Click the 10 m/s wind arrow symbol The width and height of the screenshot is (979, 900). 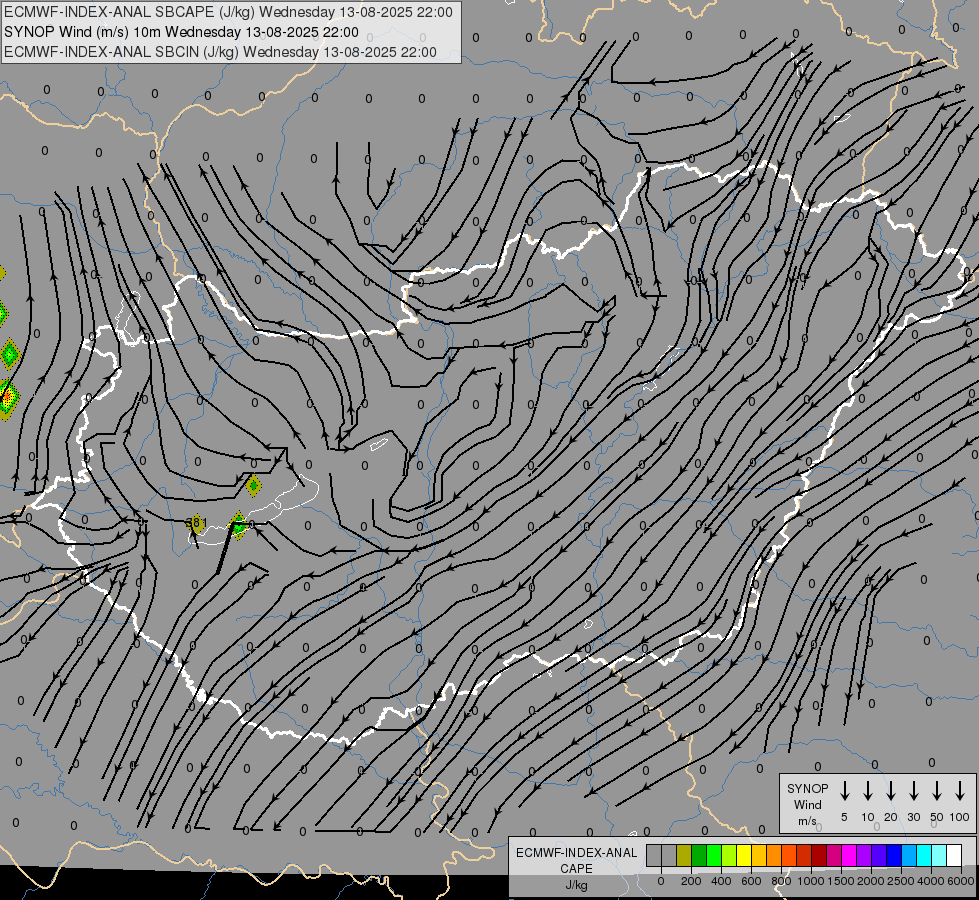coord(868,790)
